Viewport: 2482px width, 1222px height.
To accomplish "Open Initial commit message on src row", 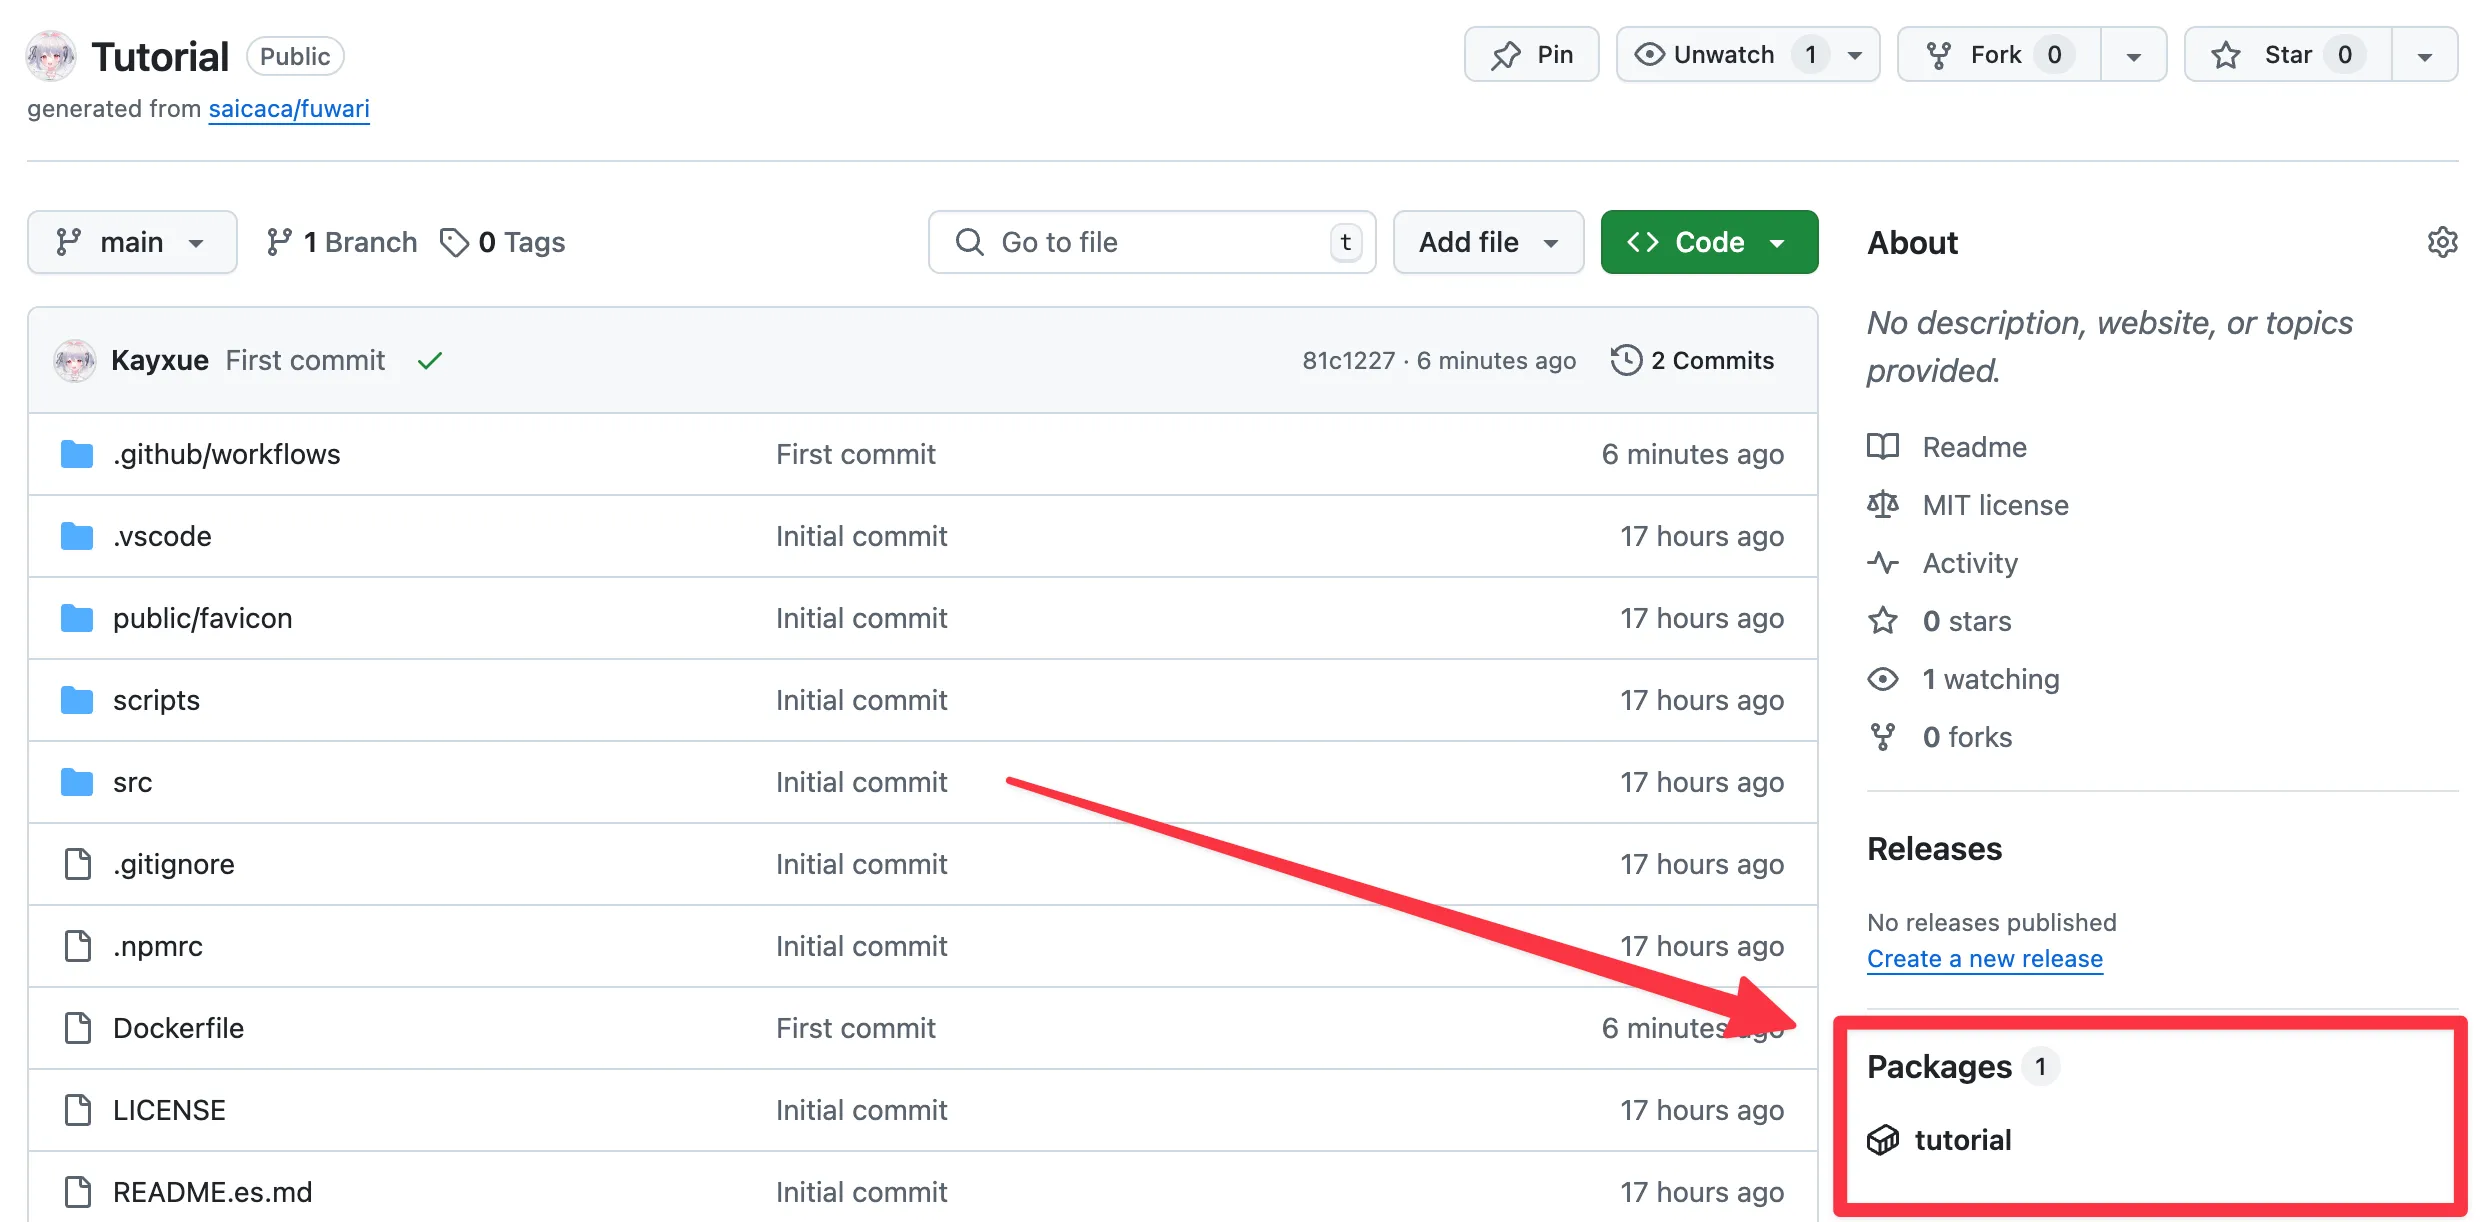I will 862,782.
